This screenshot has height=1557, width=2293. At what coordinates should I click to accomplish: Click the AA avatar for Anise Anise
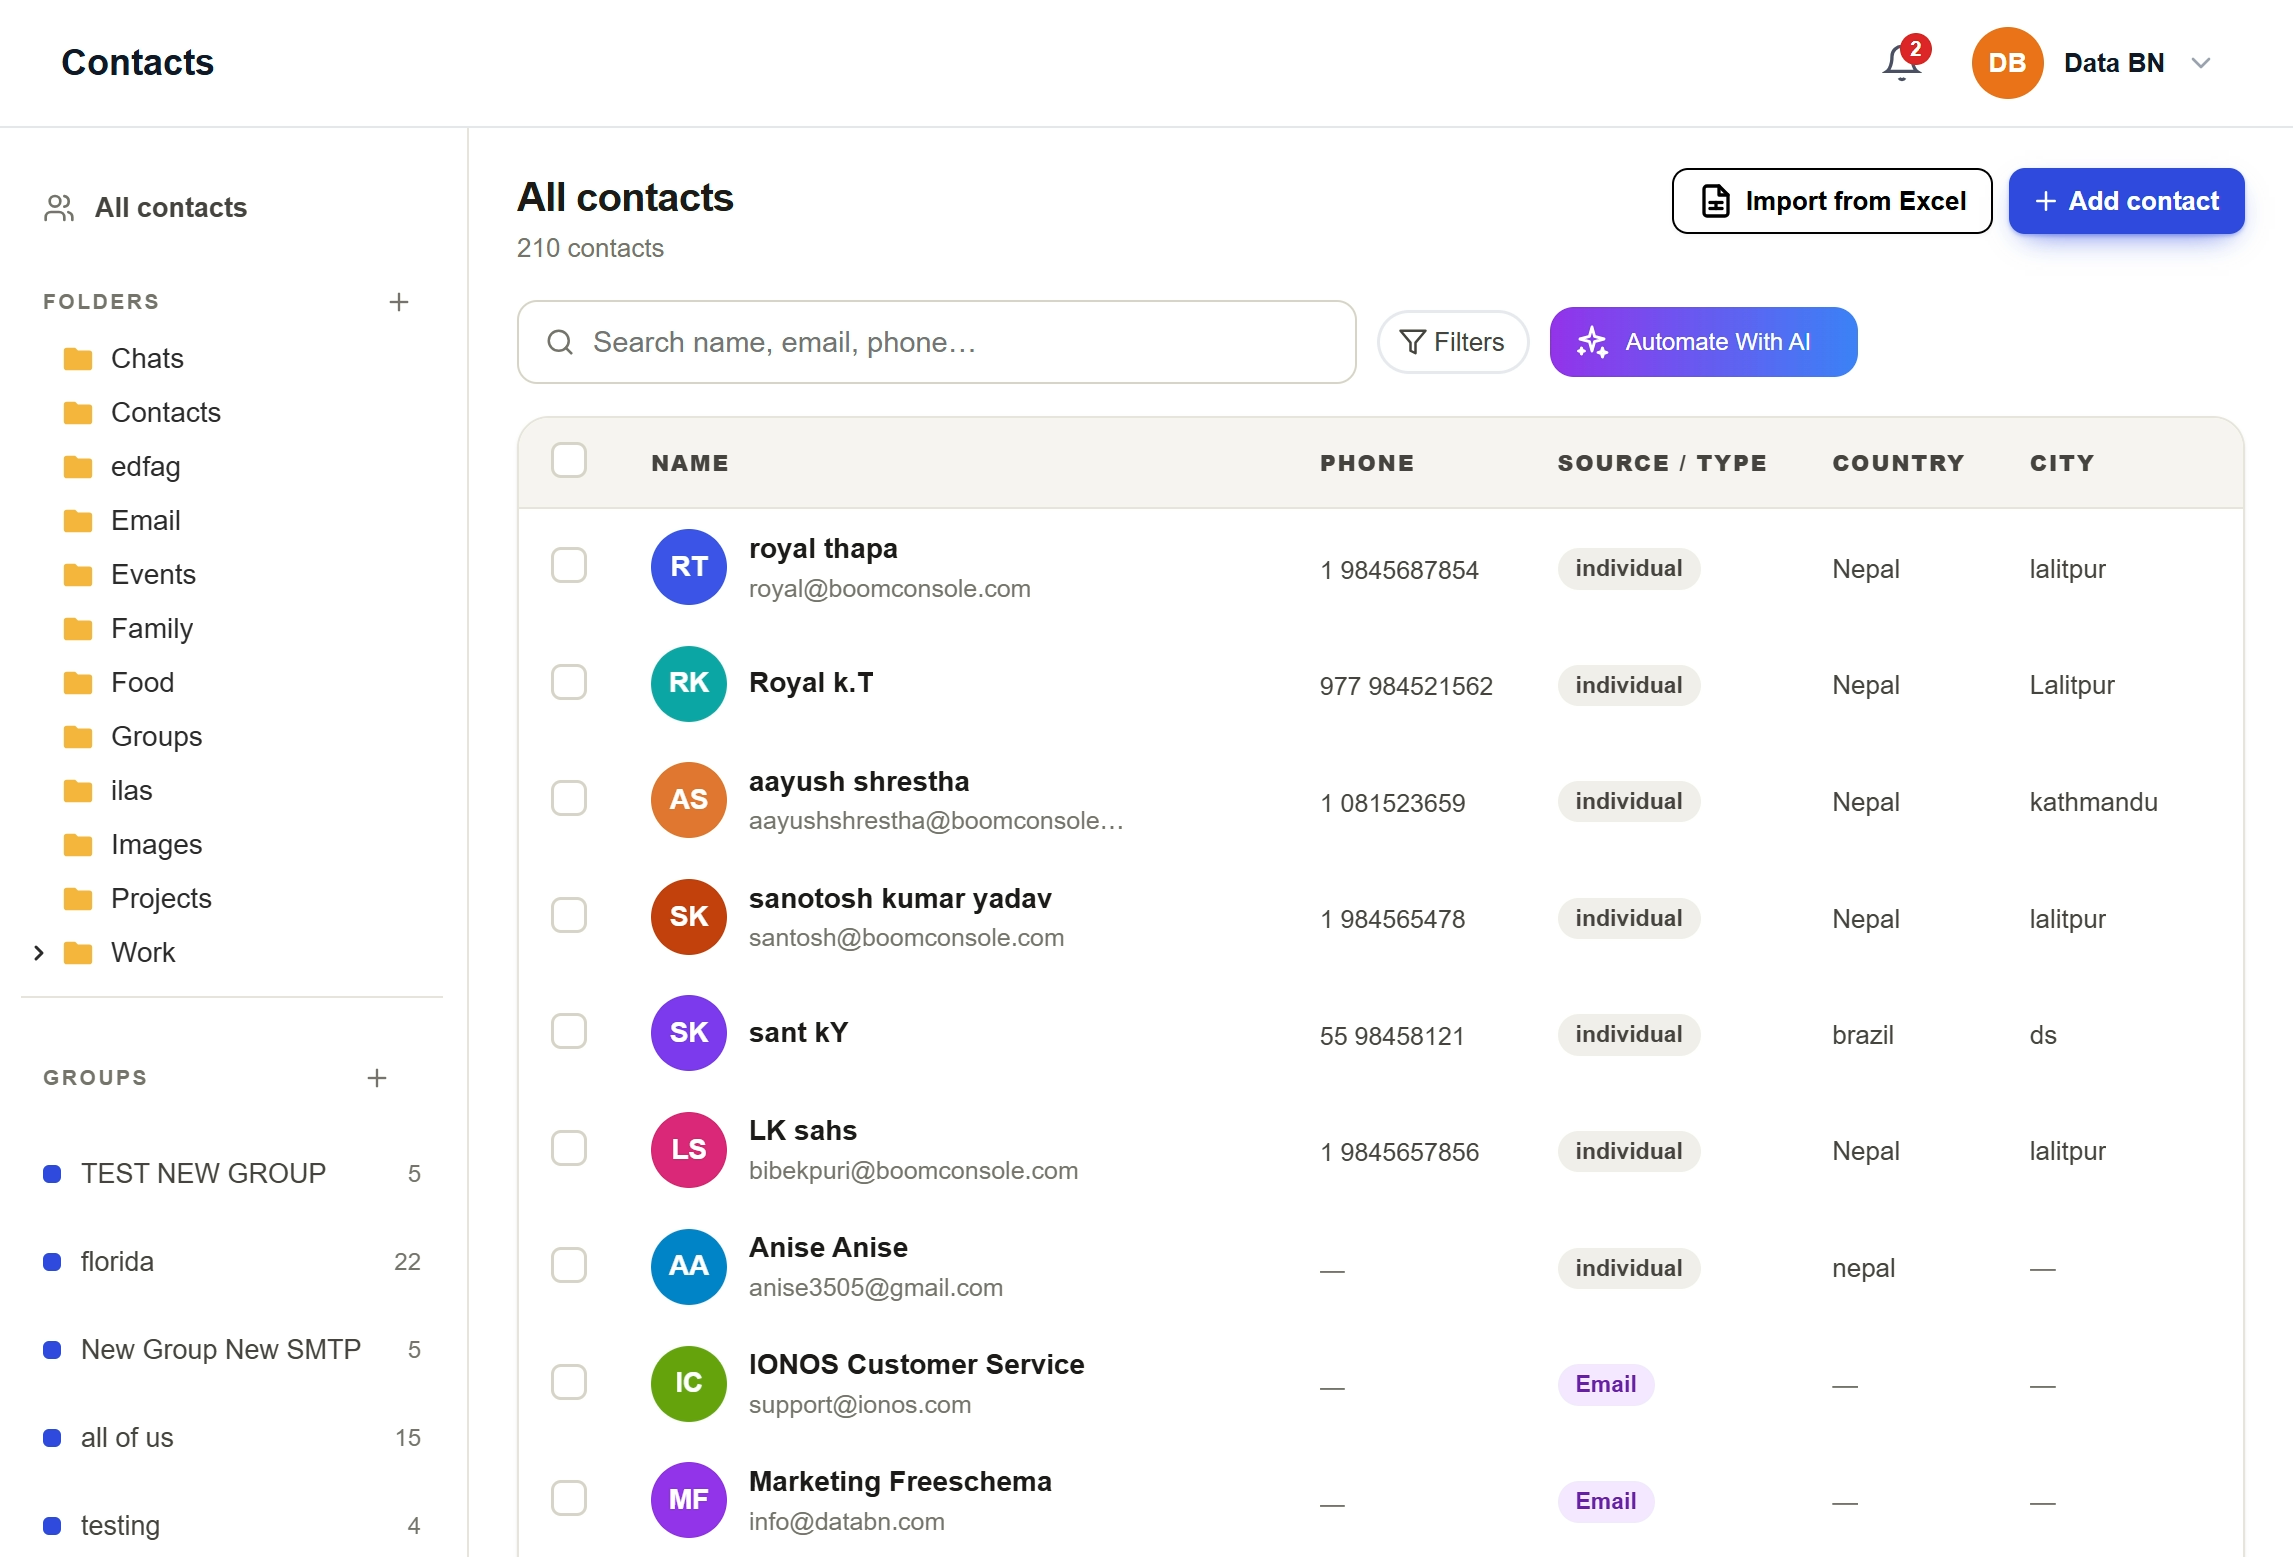[689, 1266]
